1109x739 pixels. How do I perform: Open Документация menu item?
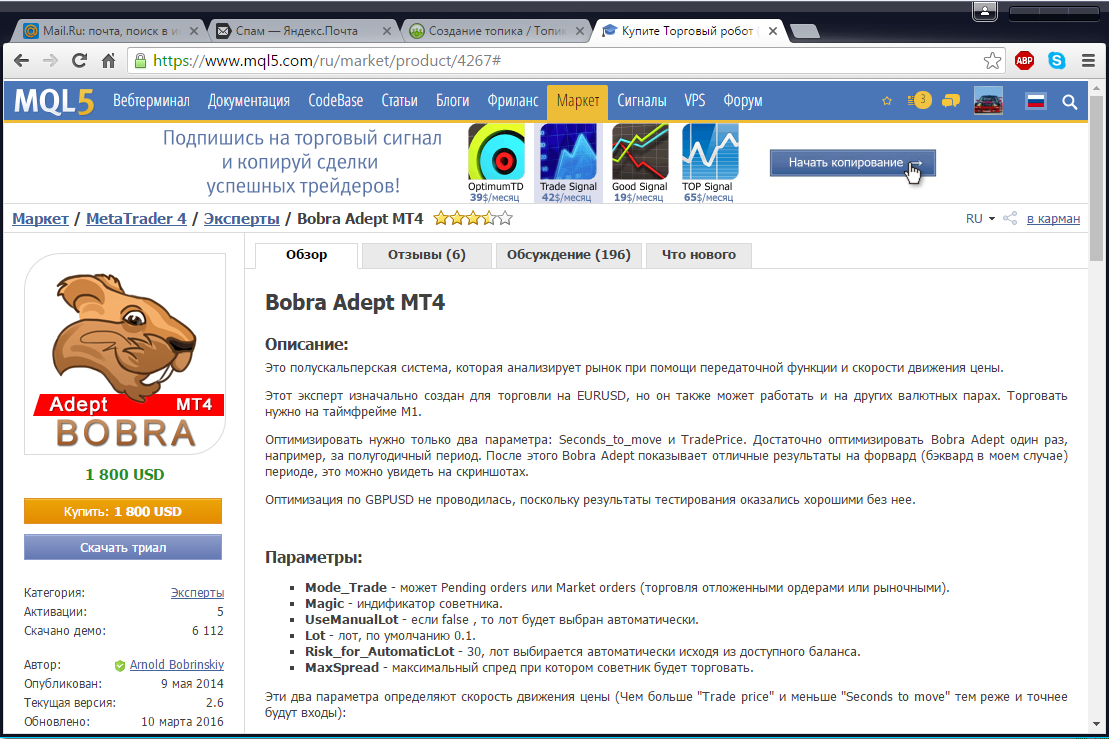tap(249, 101)
